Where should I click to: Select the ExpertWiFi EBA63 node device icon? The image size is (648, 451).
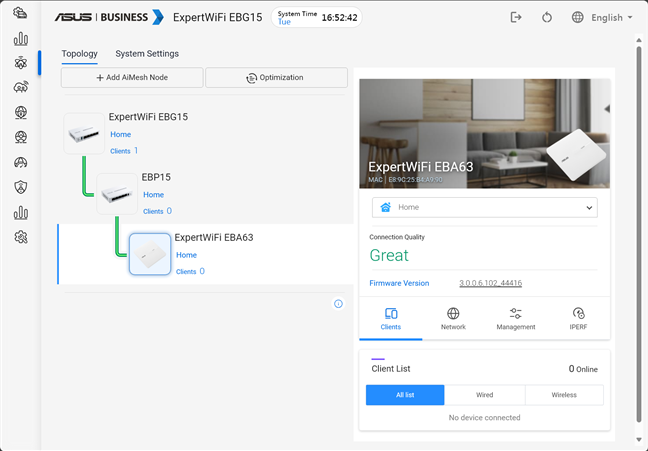(150, 254)
